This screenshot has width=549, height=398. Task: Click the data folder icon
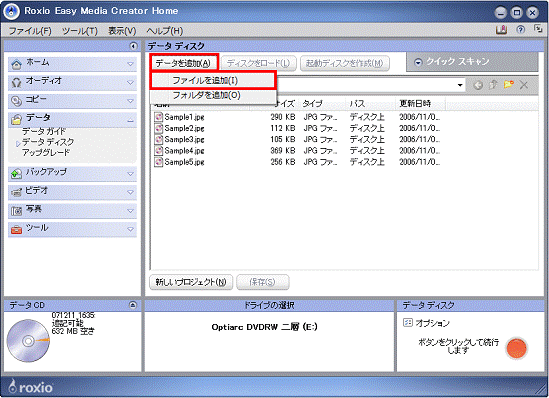(16, 120)
